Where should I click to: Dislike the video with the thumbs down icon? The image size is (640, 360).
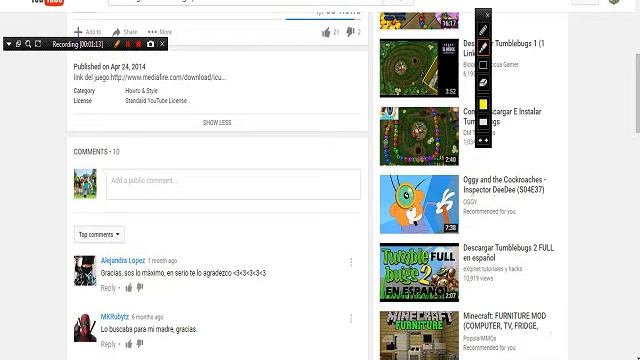coord(350,32)
